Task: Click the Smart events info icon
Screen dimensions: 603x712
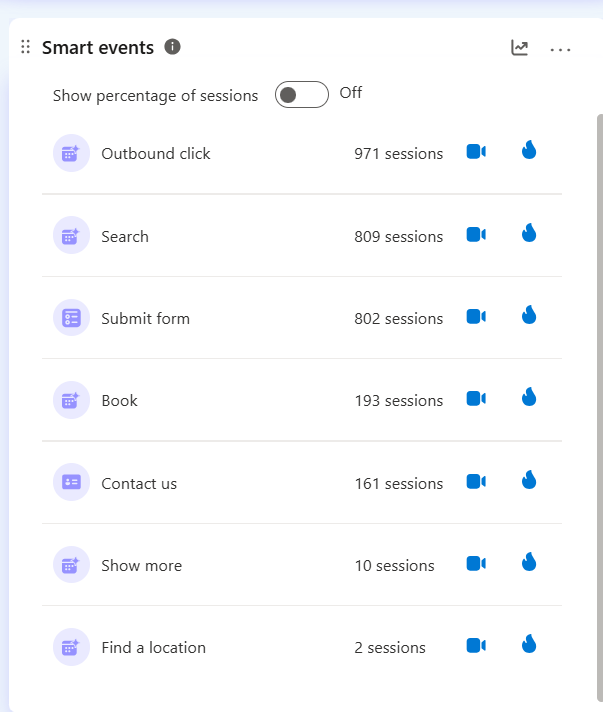Action: tap(172, 47)
